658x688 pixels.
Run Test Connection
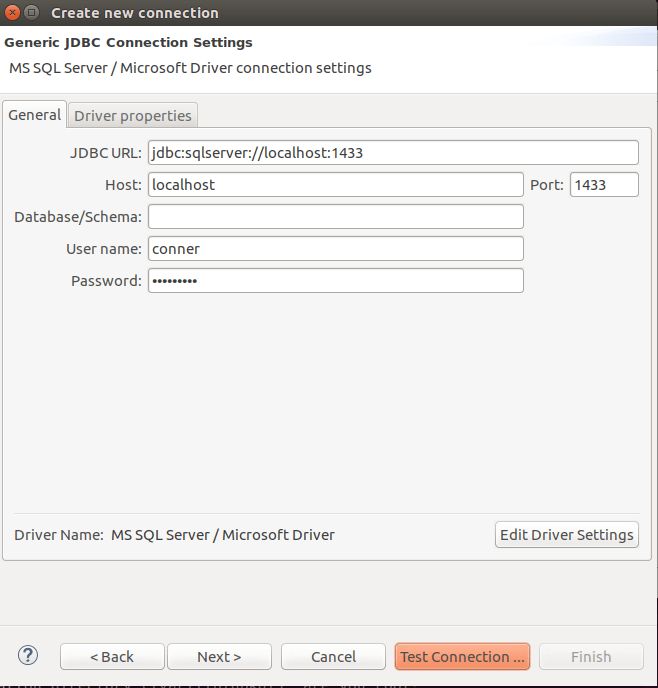coord(462,657)
